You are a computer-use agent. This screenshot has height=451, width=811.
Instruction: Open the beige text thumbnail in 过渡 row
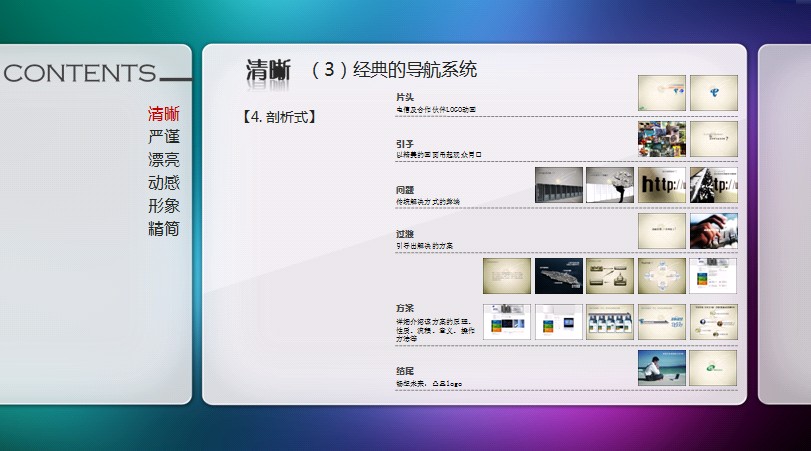(x=662, y=231)
